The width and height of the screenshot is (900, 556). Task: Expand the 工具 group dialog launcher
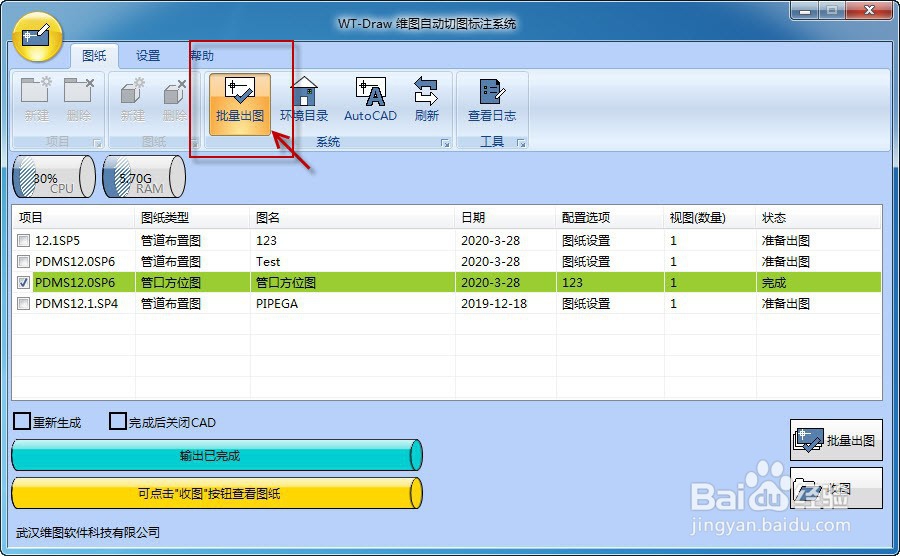(x=521, y=142)
